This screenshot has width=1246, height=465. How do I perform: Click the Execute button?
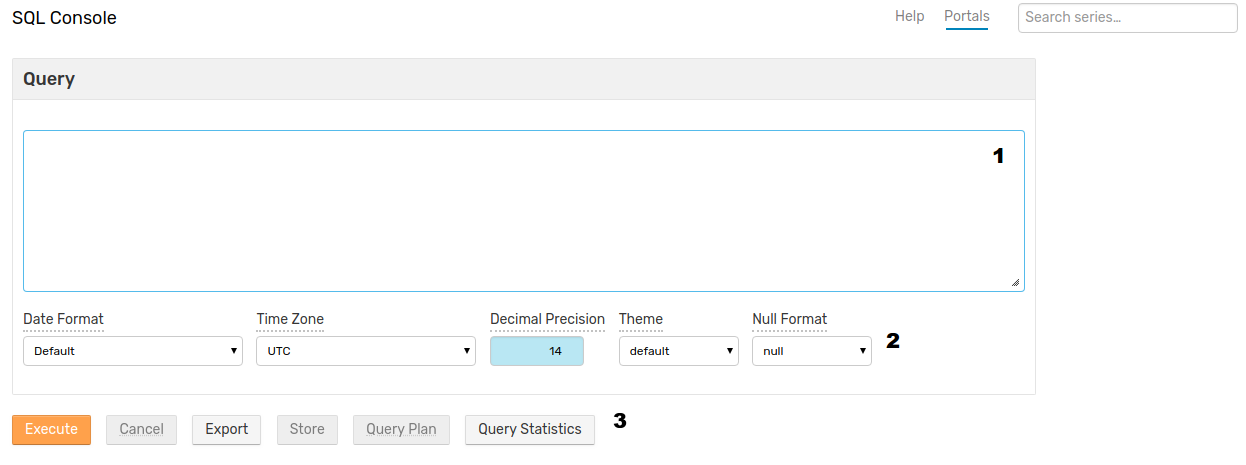coord(51,429)
